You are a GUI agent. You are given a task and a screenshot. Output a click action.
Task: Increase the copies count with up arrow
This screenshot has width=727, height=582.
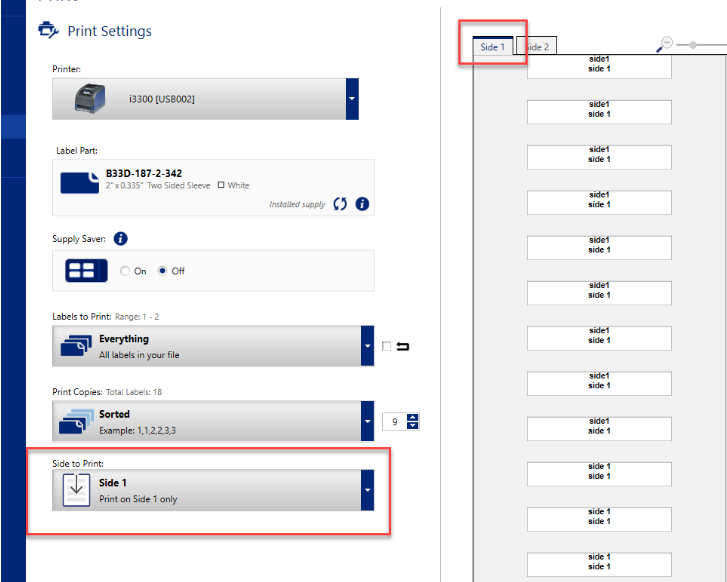(x=413, y=417)
